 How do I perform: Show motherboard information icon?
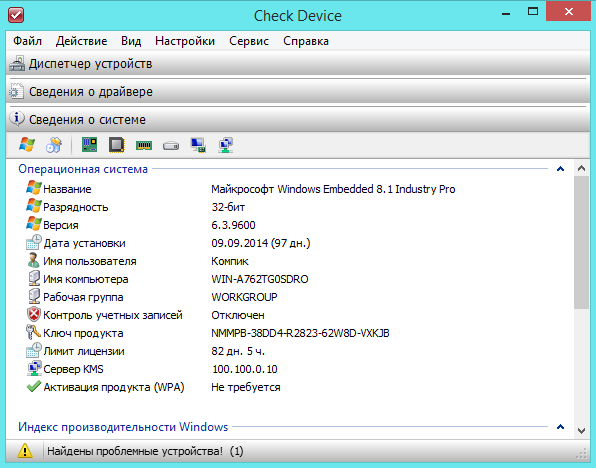90,145
